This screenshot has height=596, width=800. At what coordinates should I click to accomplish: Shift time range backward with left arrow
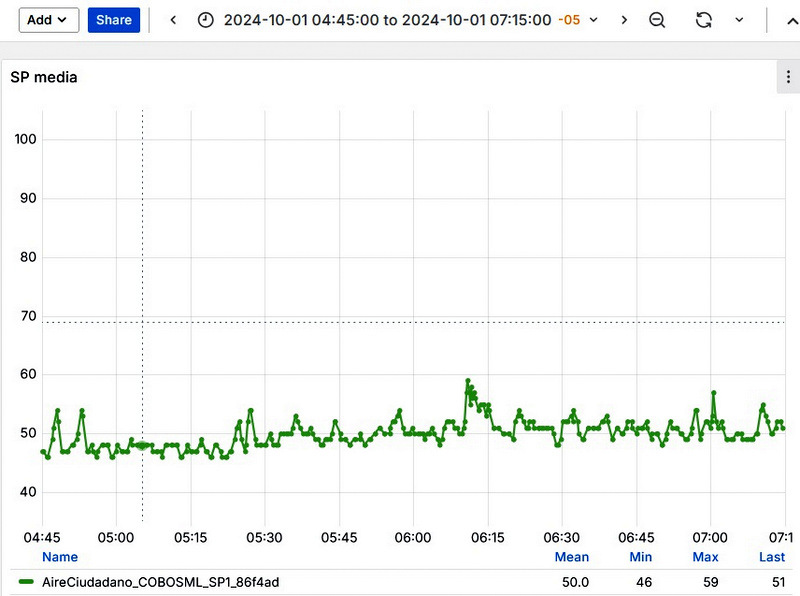173,20
